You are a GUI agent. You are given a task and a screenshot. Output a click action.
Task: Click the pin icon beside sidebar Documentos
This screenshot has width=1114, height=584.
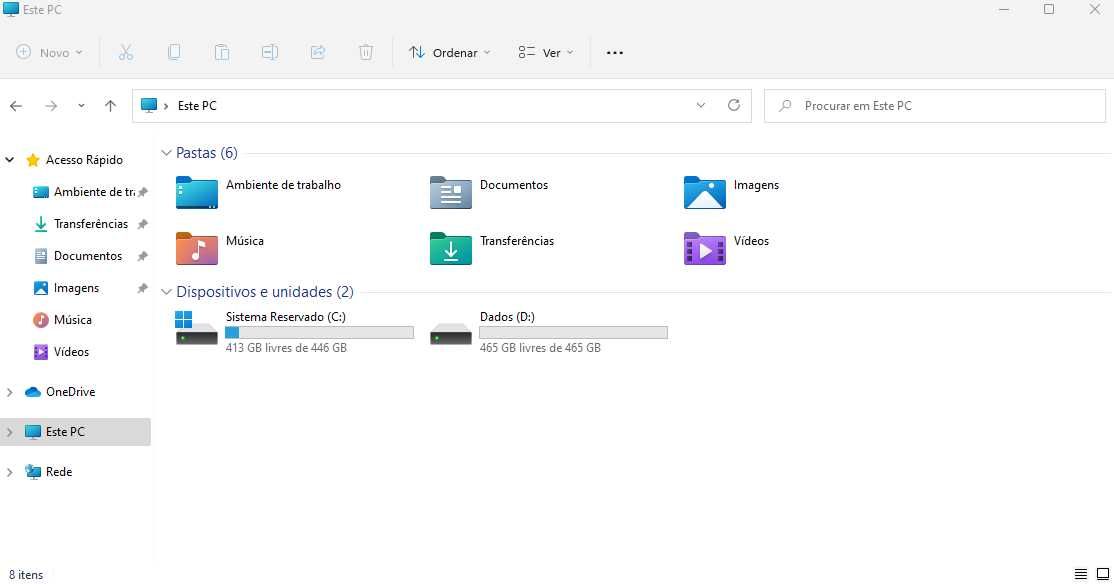coord(142,256)
